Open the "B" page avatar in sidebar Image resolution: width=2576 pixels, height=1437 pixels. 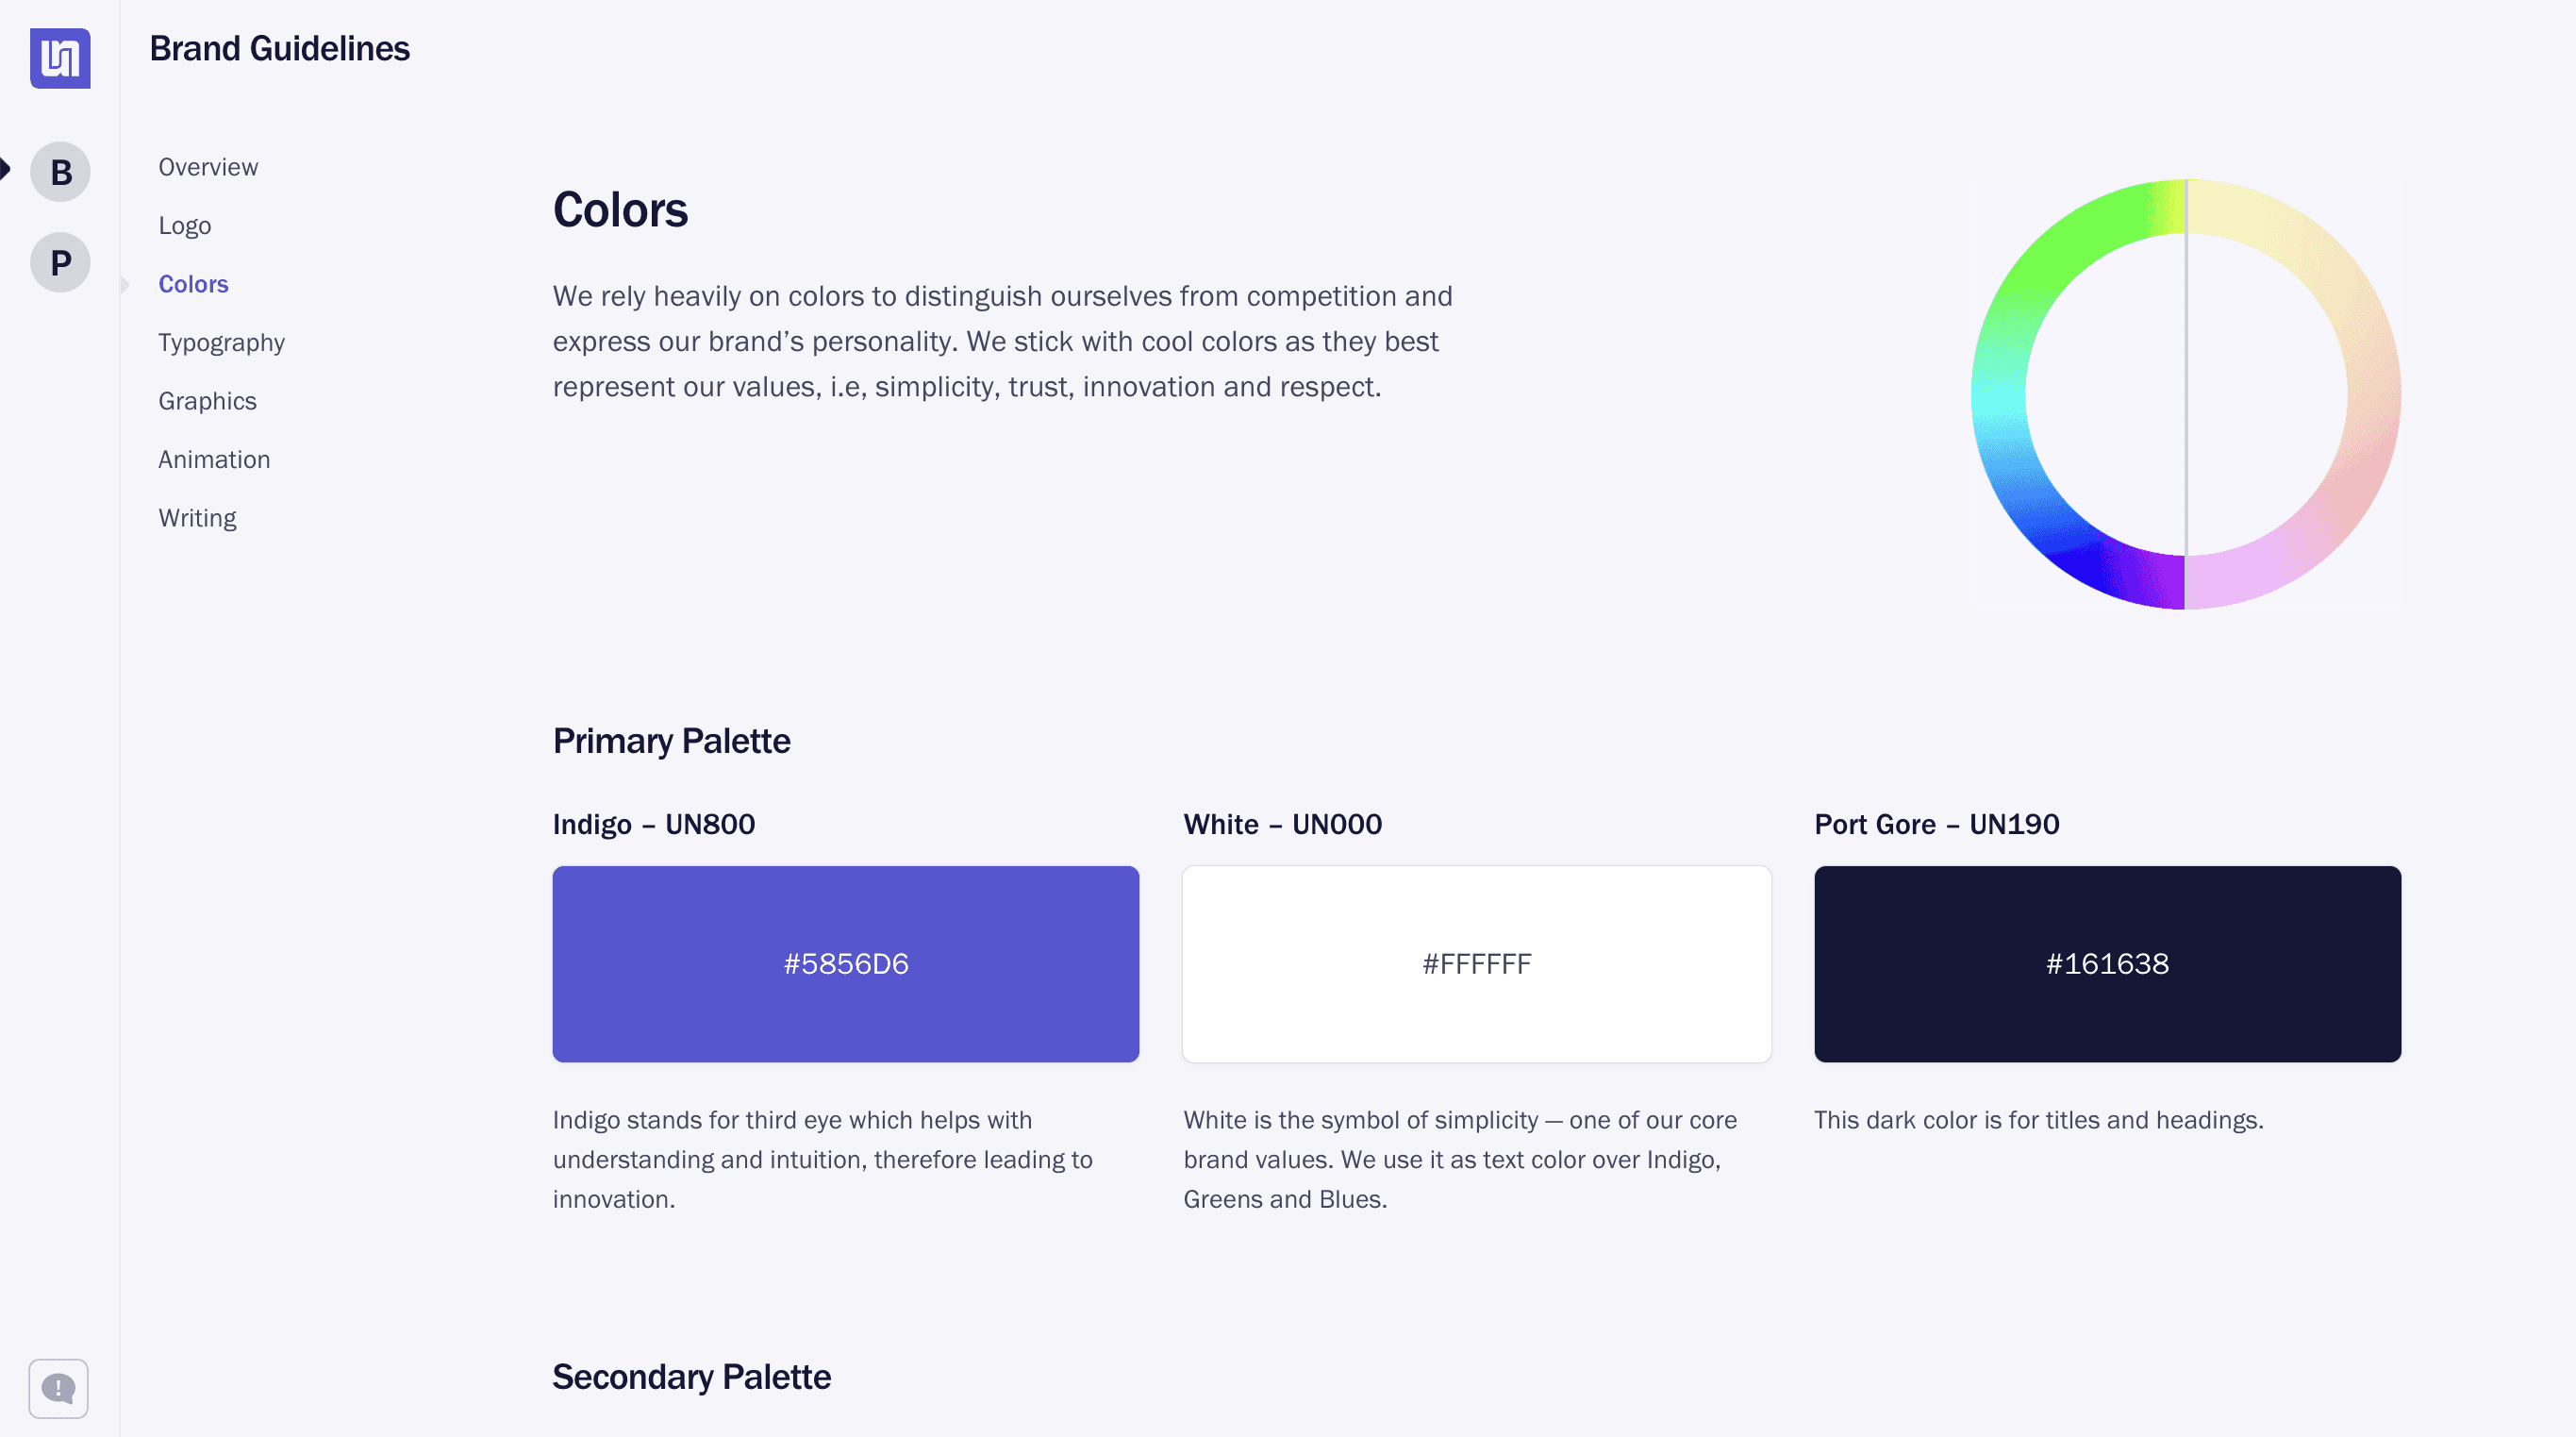pyautogui.click(x=60, y=171)
